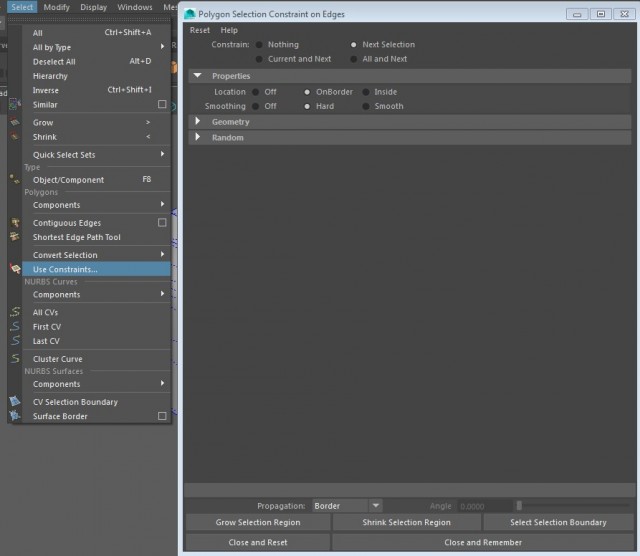Image resolution: width=640 pixels, height=556 pixels.
Task: Click the Cluster Curve icon
Action: coord(15,358)
